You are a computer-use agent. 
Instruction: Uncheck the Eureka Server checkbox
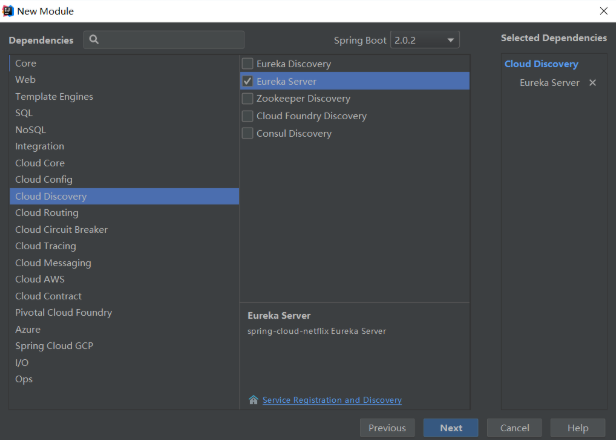click(x=248, y=82)
